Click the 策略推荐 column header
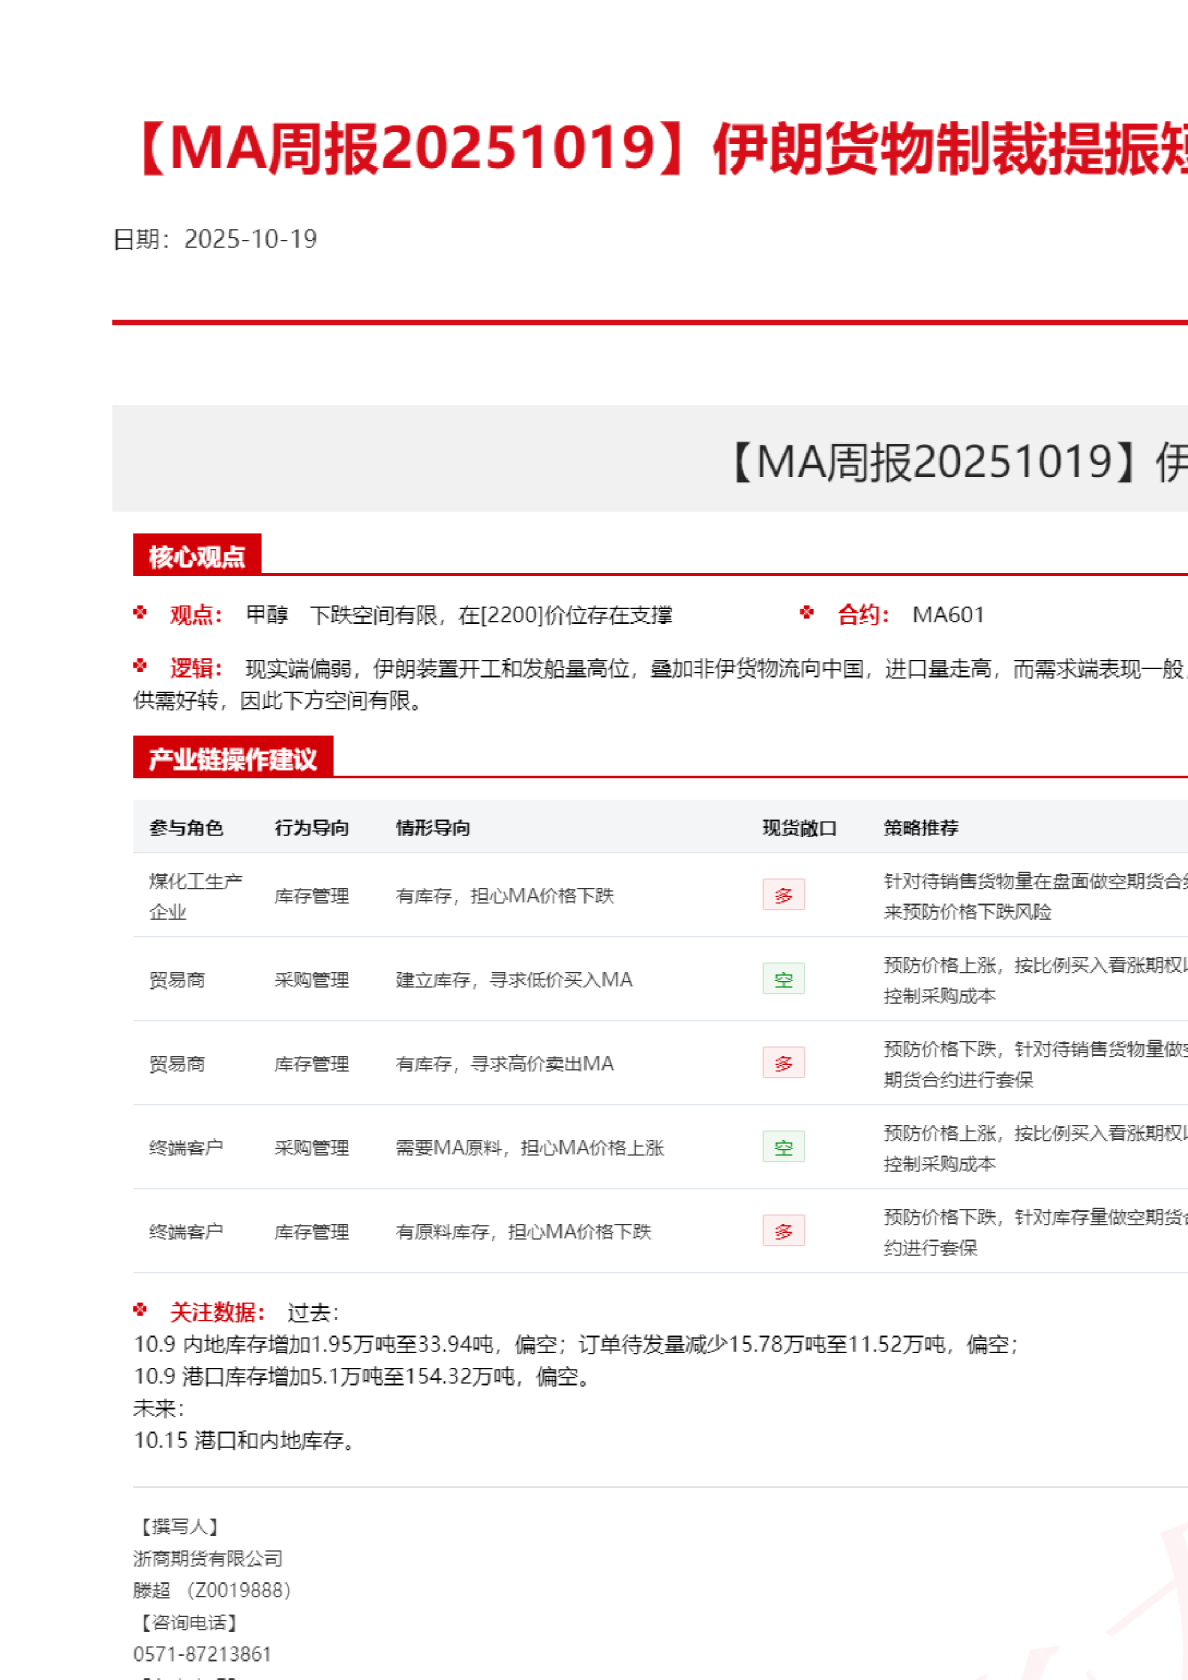 pyautogui.click(x=921, y=828)
